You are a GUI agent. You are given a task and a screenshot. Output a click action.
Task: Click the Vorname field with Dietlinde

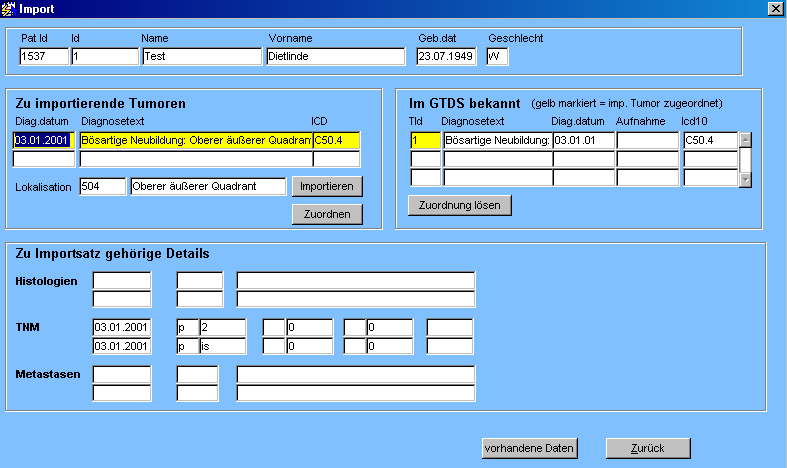pyautogui.click(x=335, y=57)
